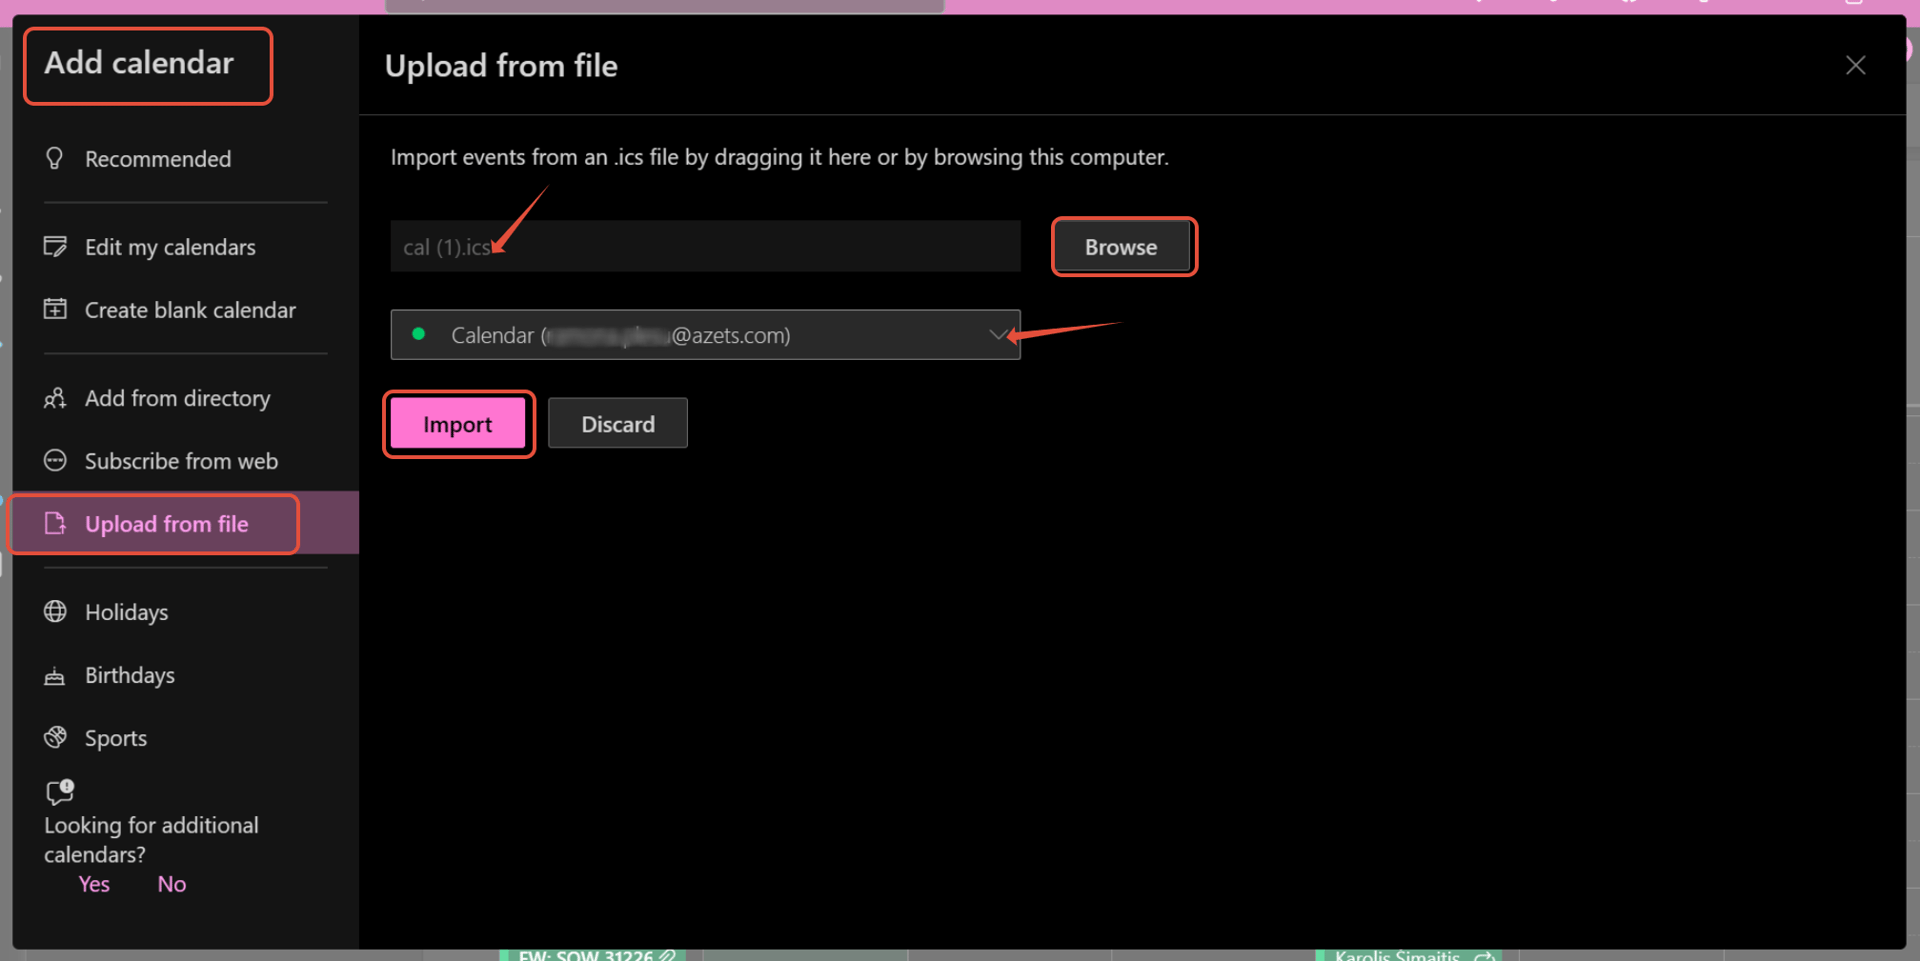The width and height of the screenshot is (1920, 961).
Task: Click the feedback speech bubble icon
Action: click(x=60, y=792)
